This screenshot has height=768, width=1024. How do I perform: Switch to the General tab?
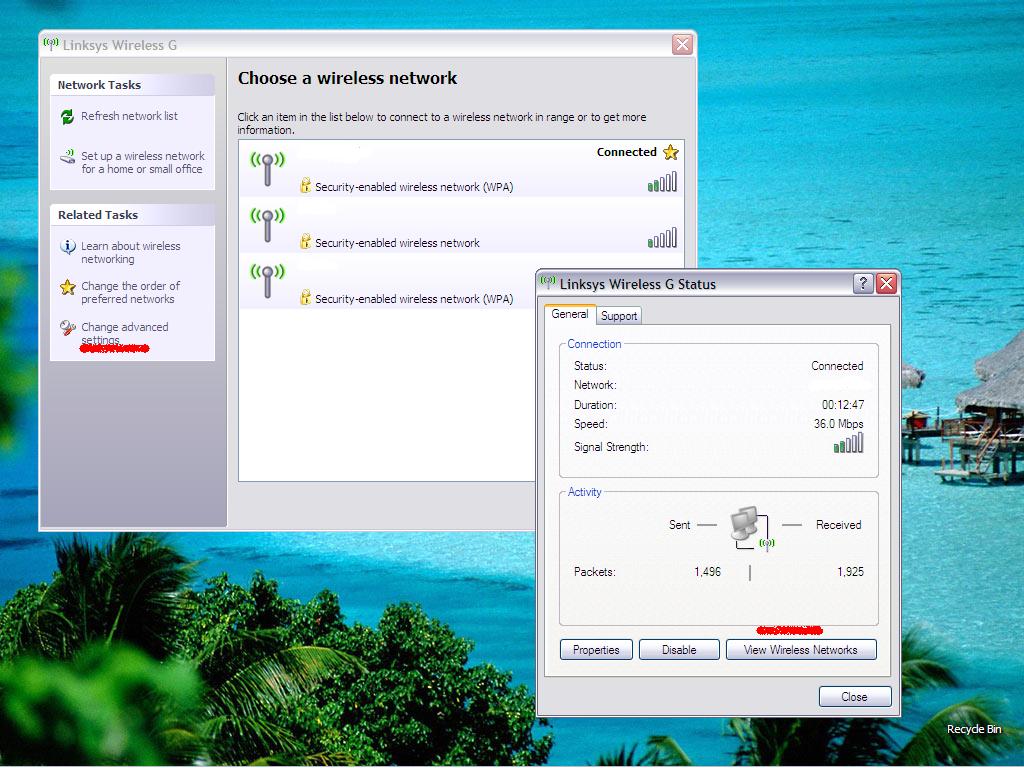(x=569, y=314)
